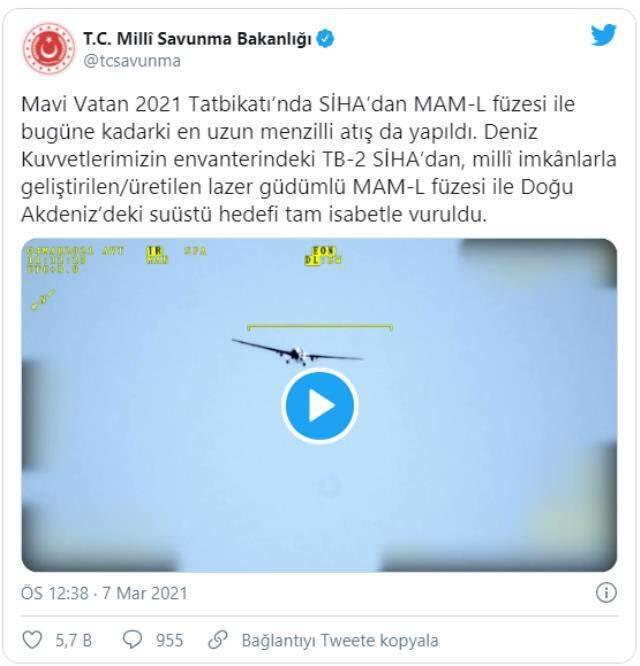Open replies via the speech bubble icon
Screen dimensions: 640x666
point(132,639)
